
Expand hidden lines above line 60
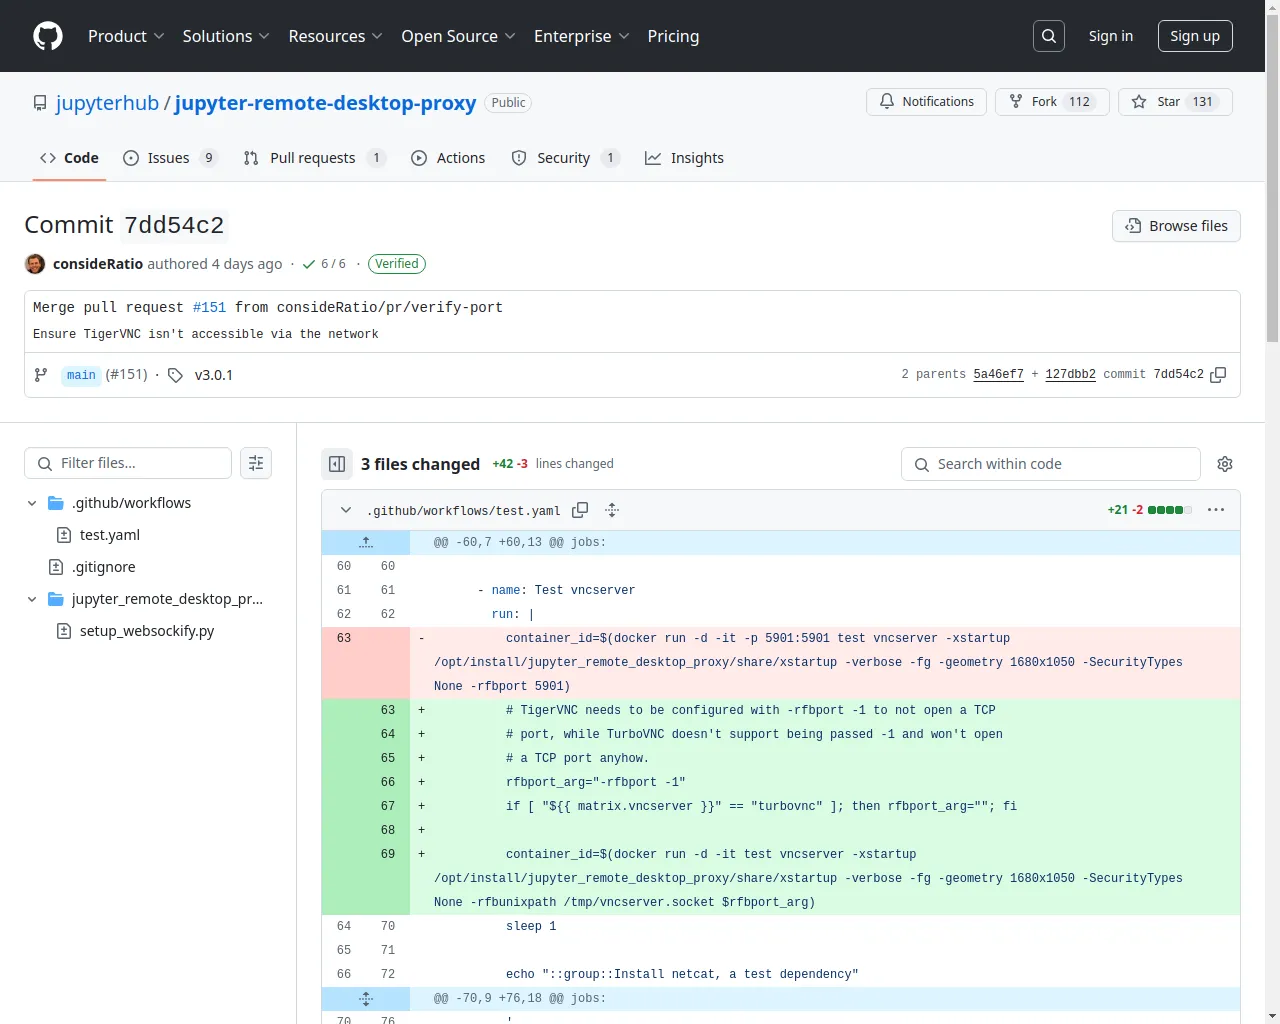(x=366, y=542)
